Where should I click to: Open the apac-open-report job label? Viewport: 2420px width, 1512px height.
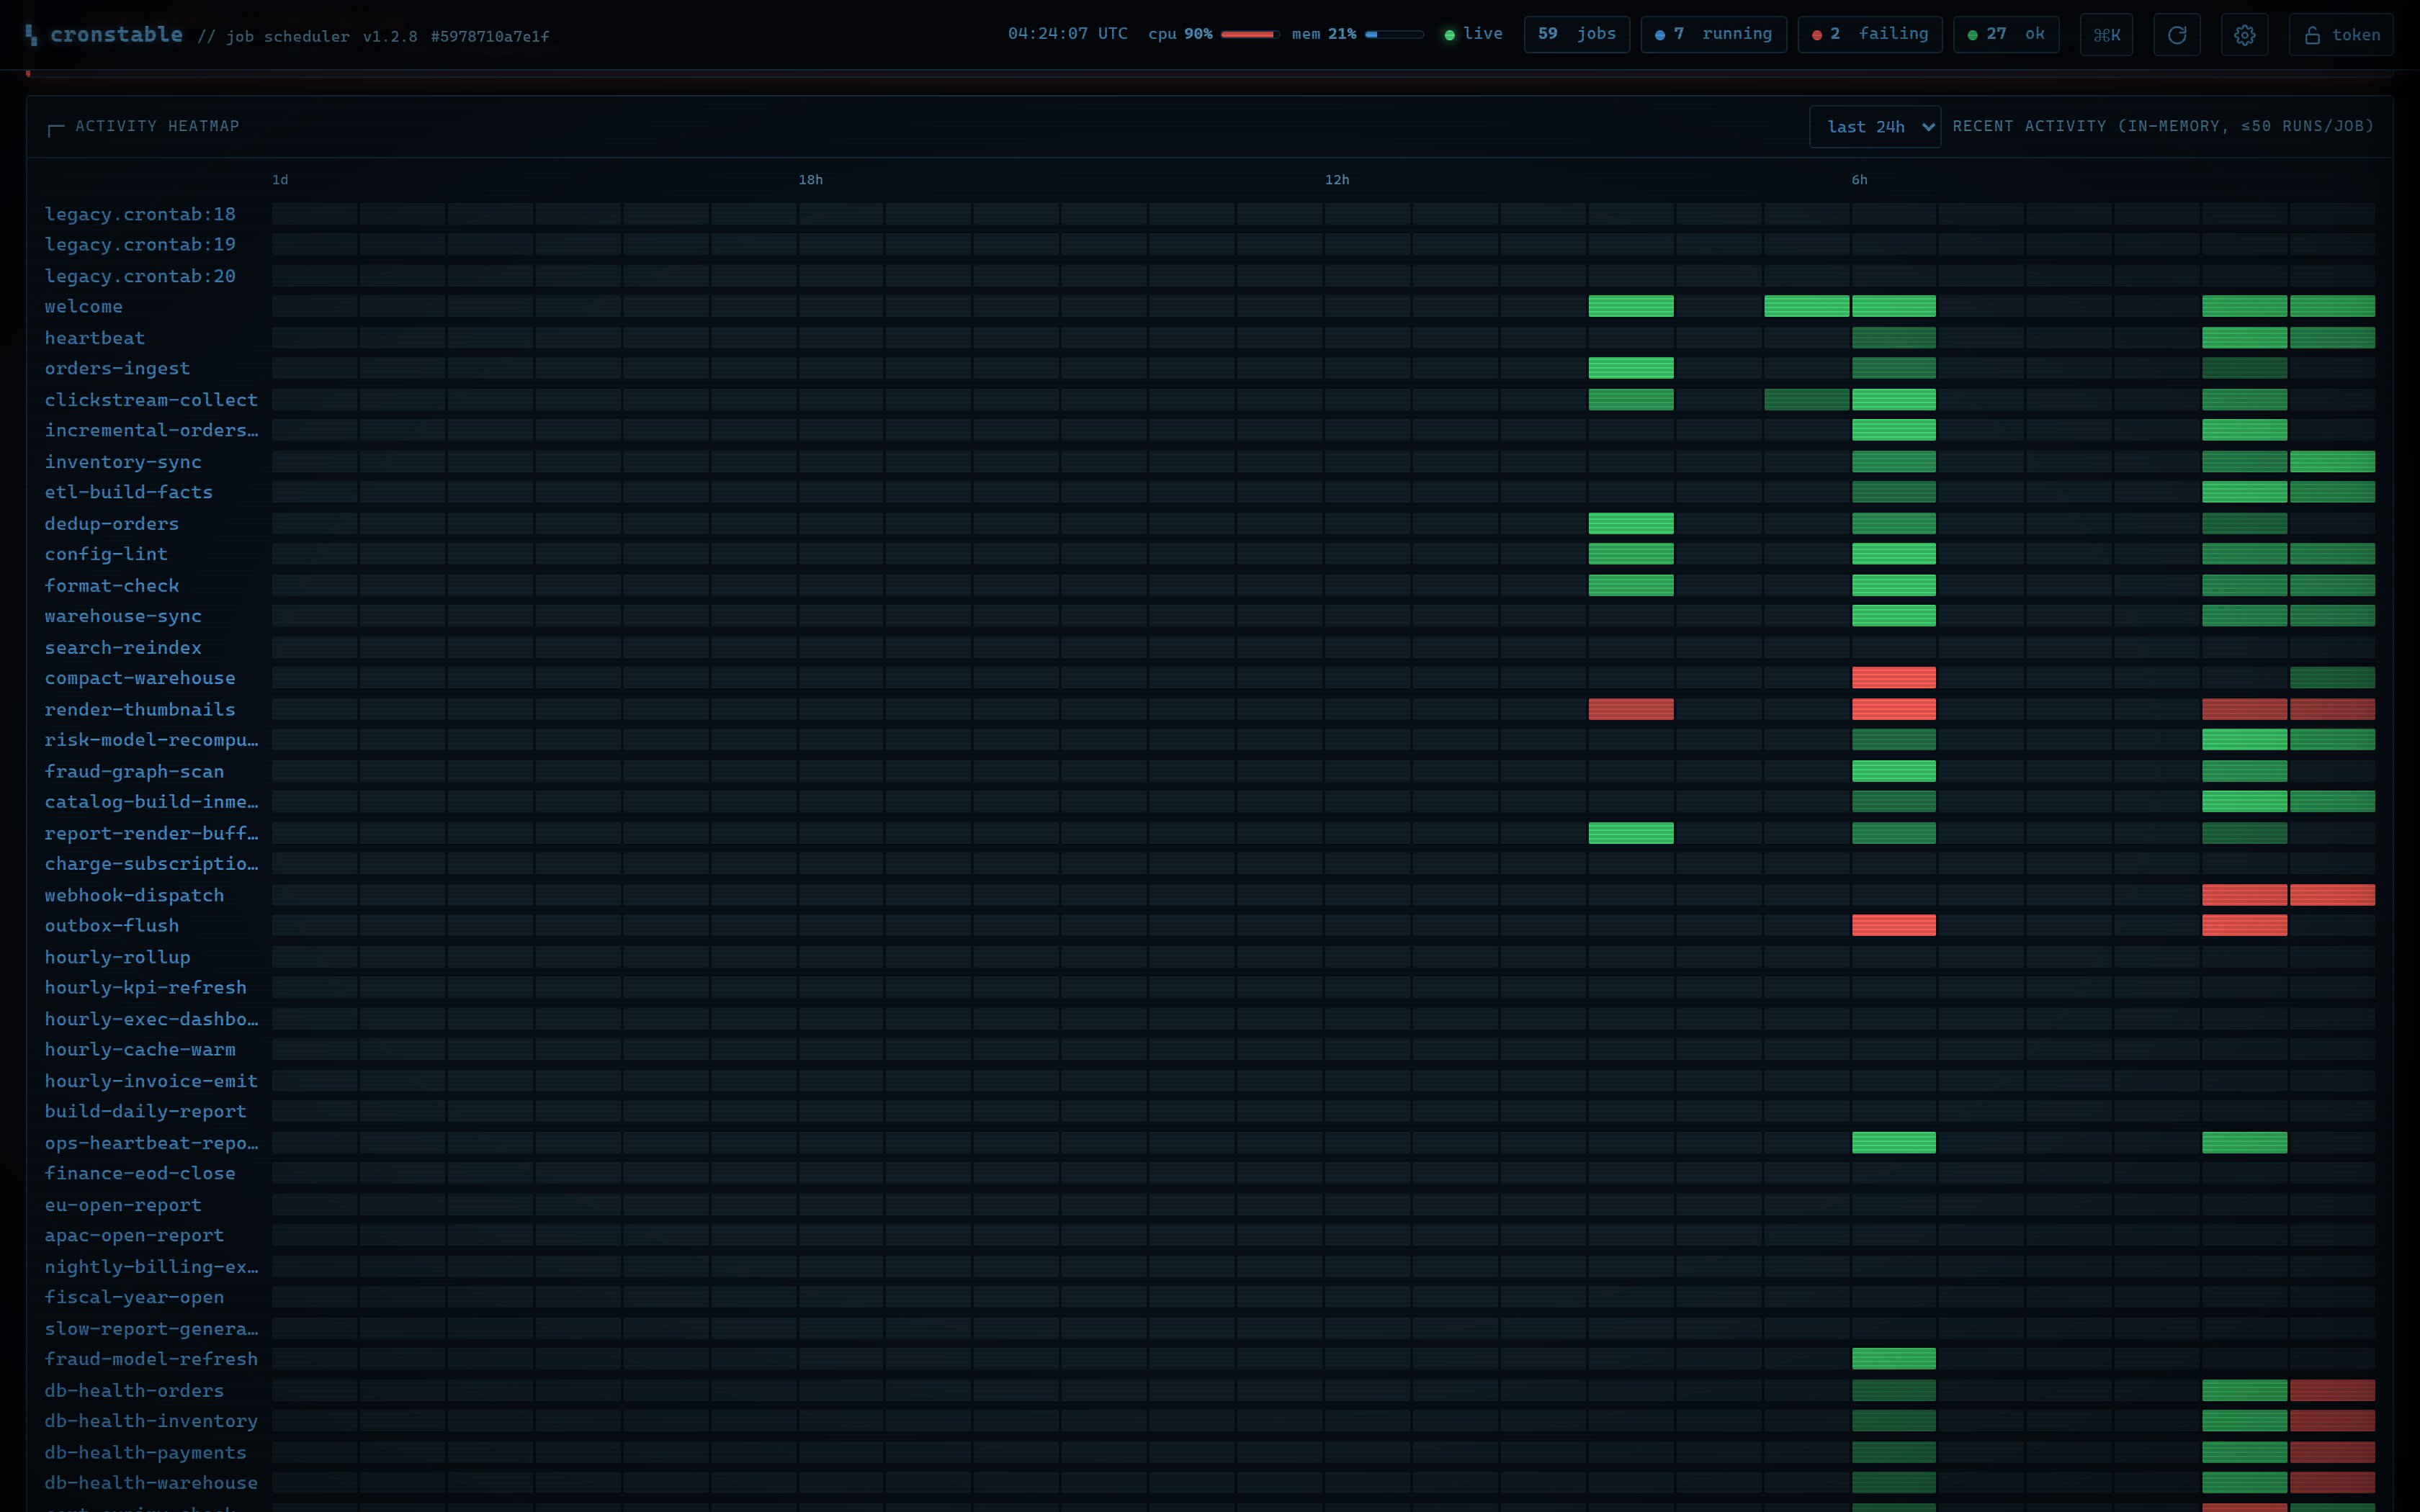[134, 1236]
